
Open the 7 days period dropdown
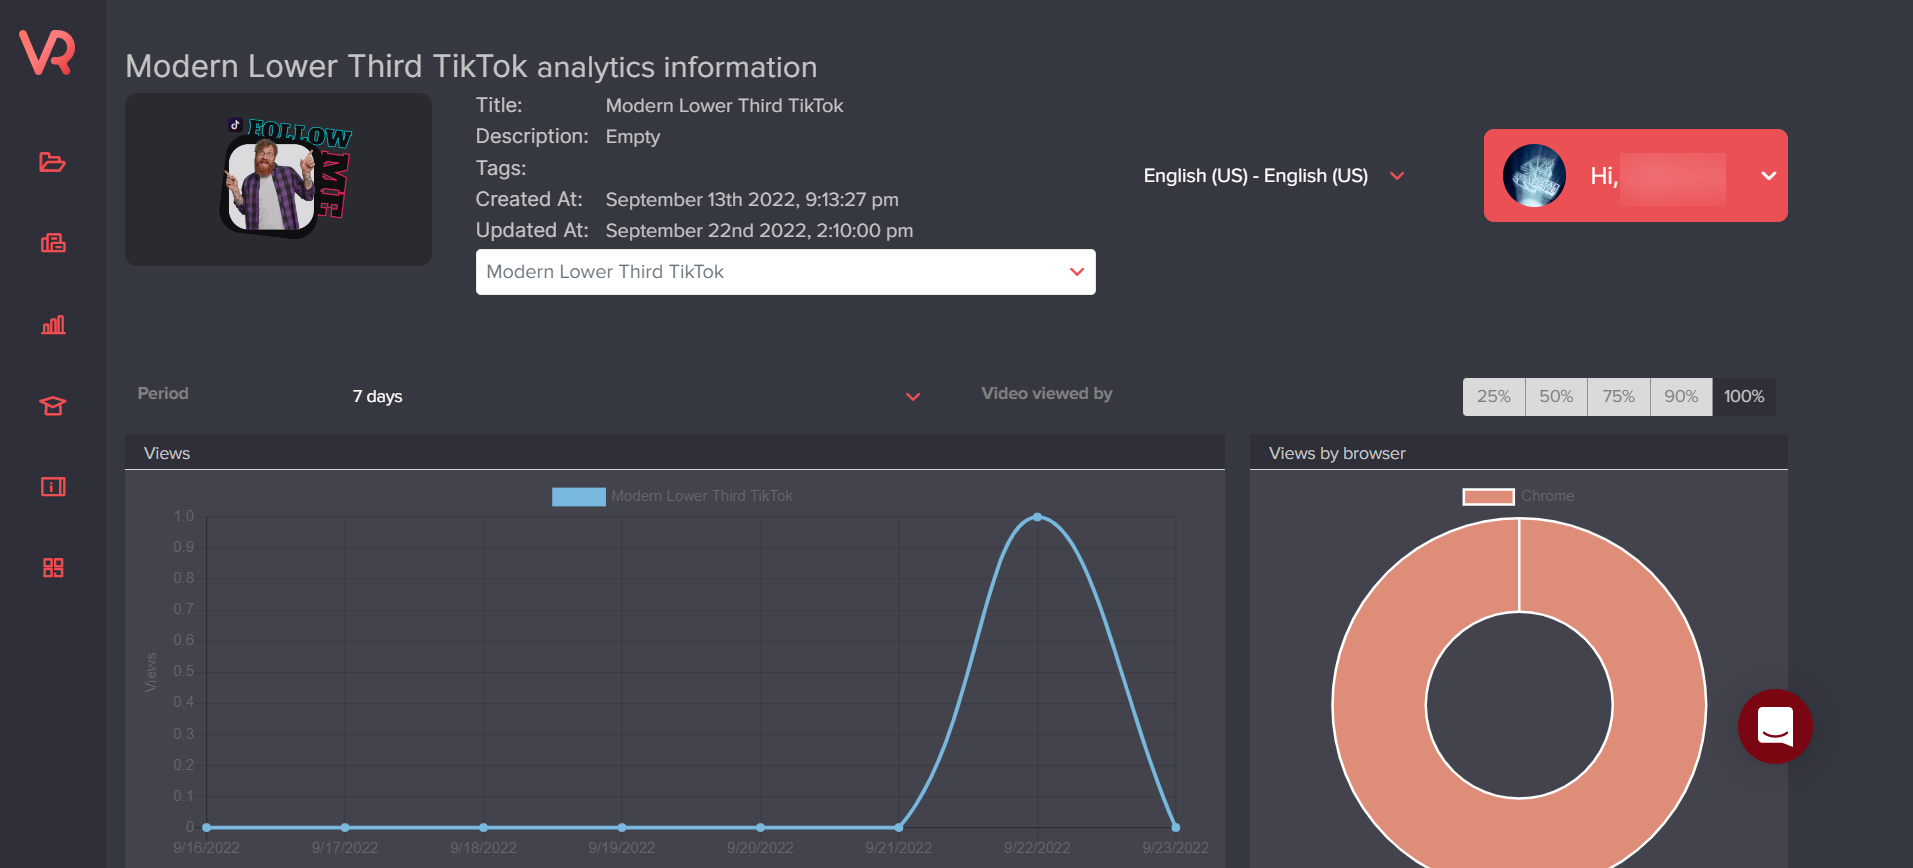pos(636,396)
